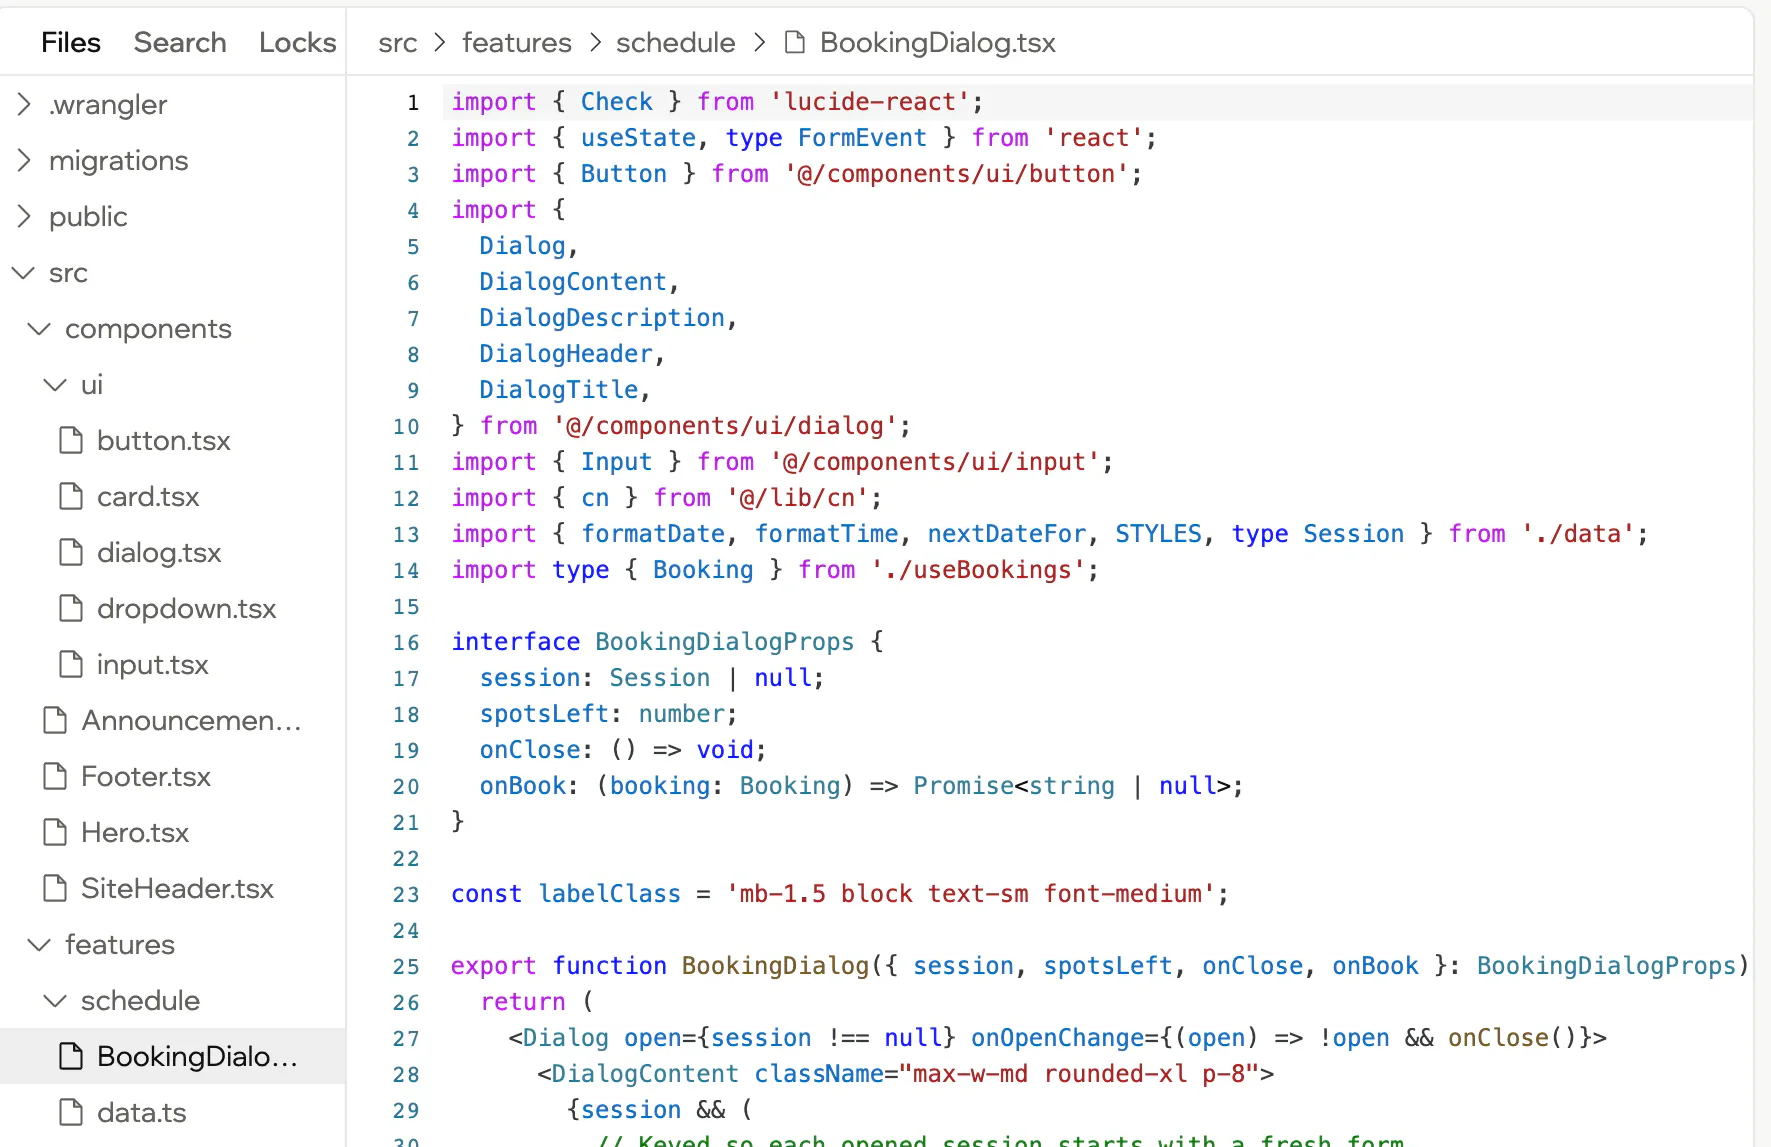This screenshot has width=1771, height=1147.
Task: Click the file icon beside dialog.tsx
Action: [71, 552]
